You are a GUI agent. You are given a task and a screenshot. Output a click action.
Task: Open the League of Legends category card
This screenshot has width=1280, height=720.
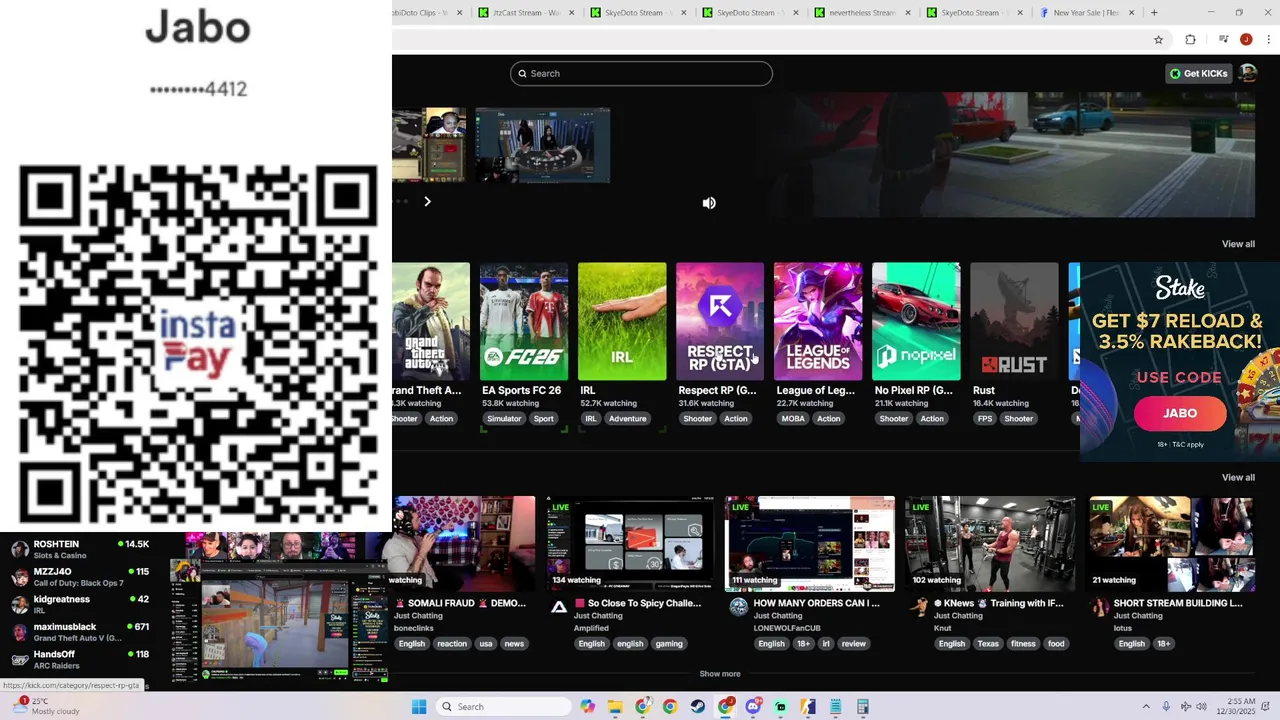tap(818, 322)
